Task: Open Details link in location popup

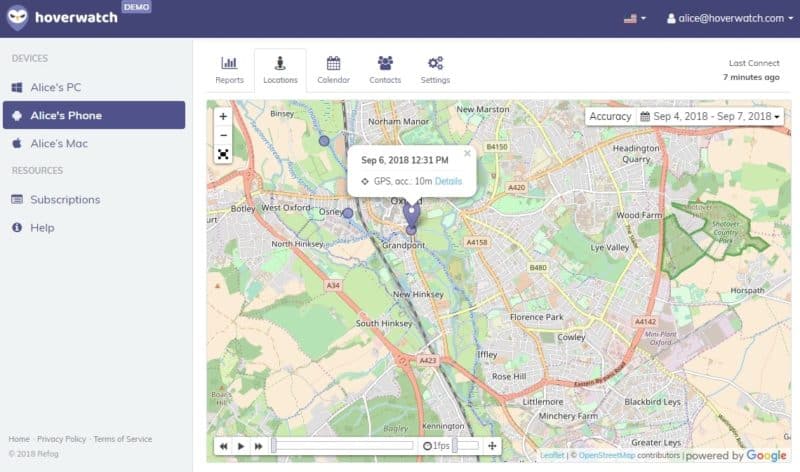Action: pyautogui.click(x=448, y=181)
